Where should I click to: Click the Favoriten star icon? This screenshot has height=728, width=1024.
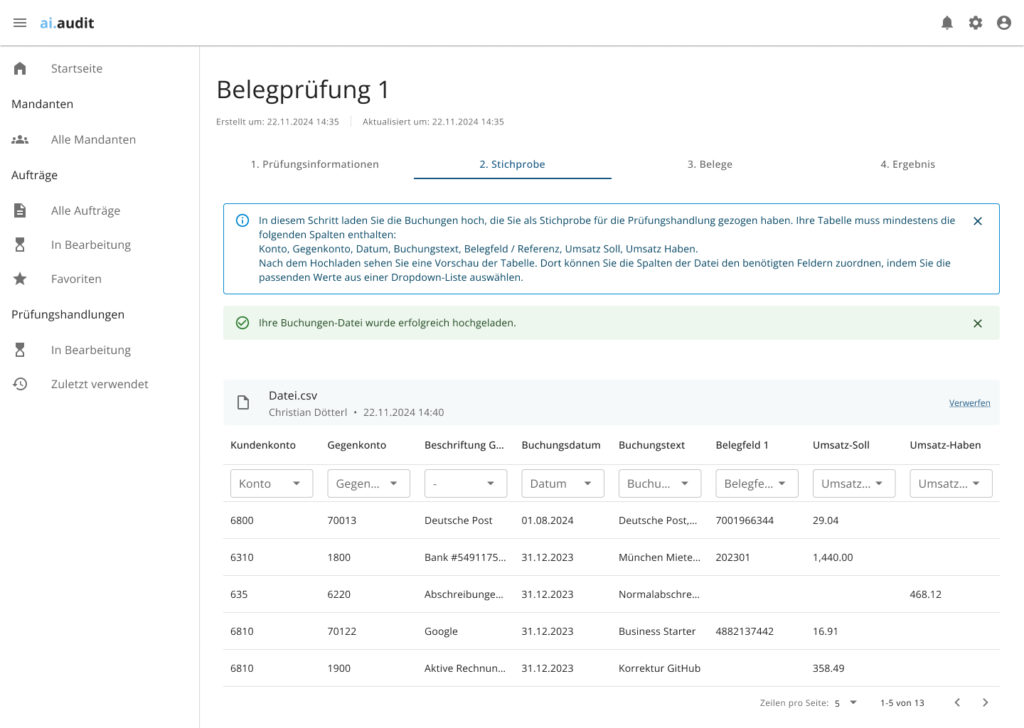tap(20, 279)
